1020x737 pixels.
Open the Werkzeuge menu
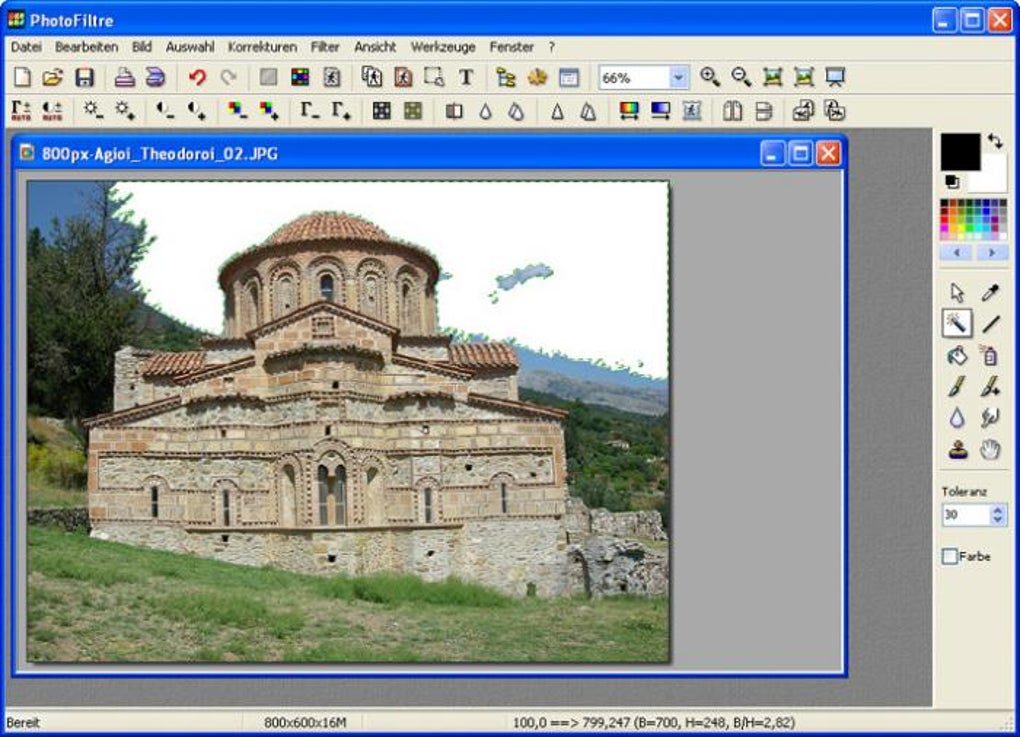coord(443,47)
